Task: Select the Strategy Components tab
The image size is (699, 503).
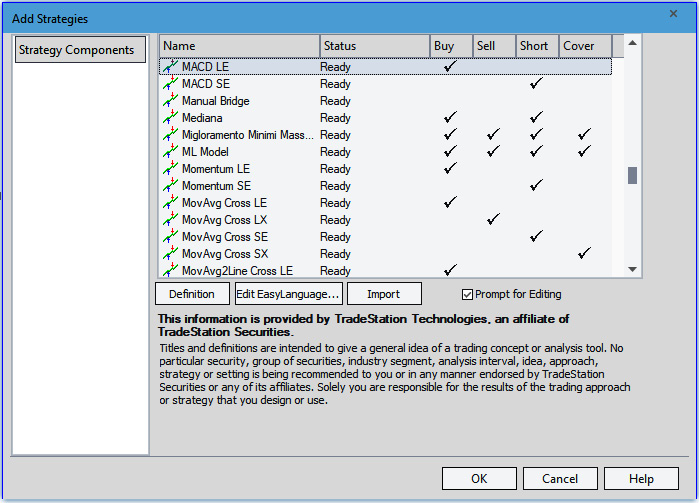Action: click(x=80, y=49)
